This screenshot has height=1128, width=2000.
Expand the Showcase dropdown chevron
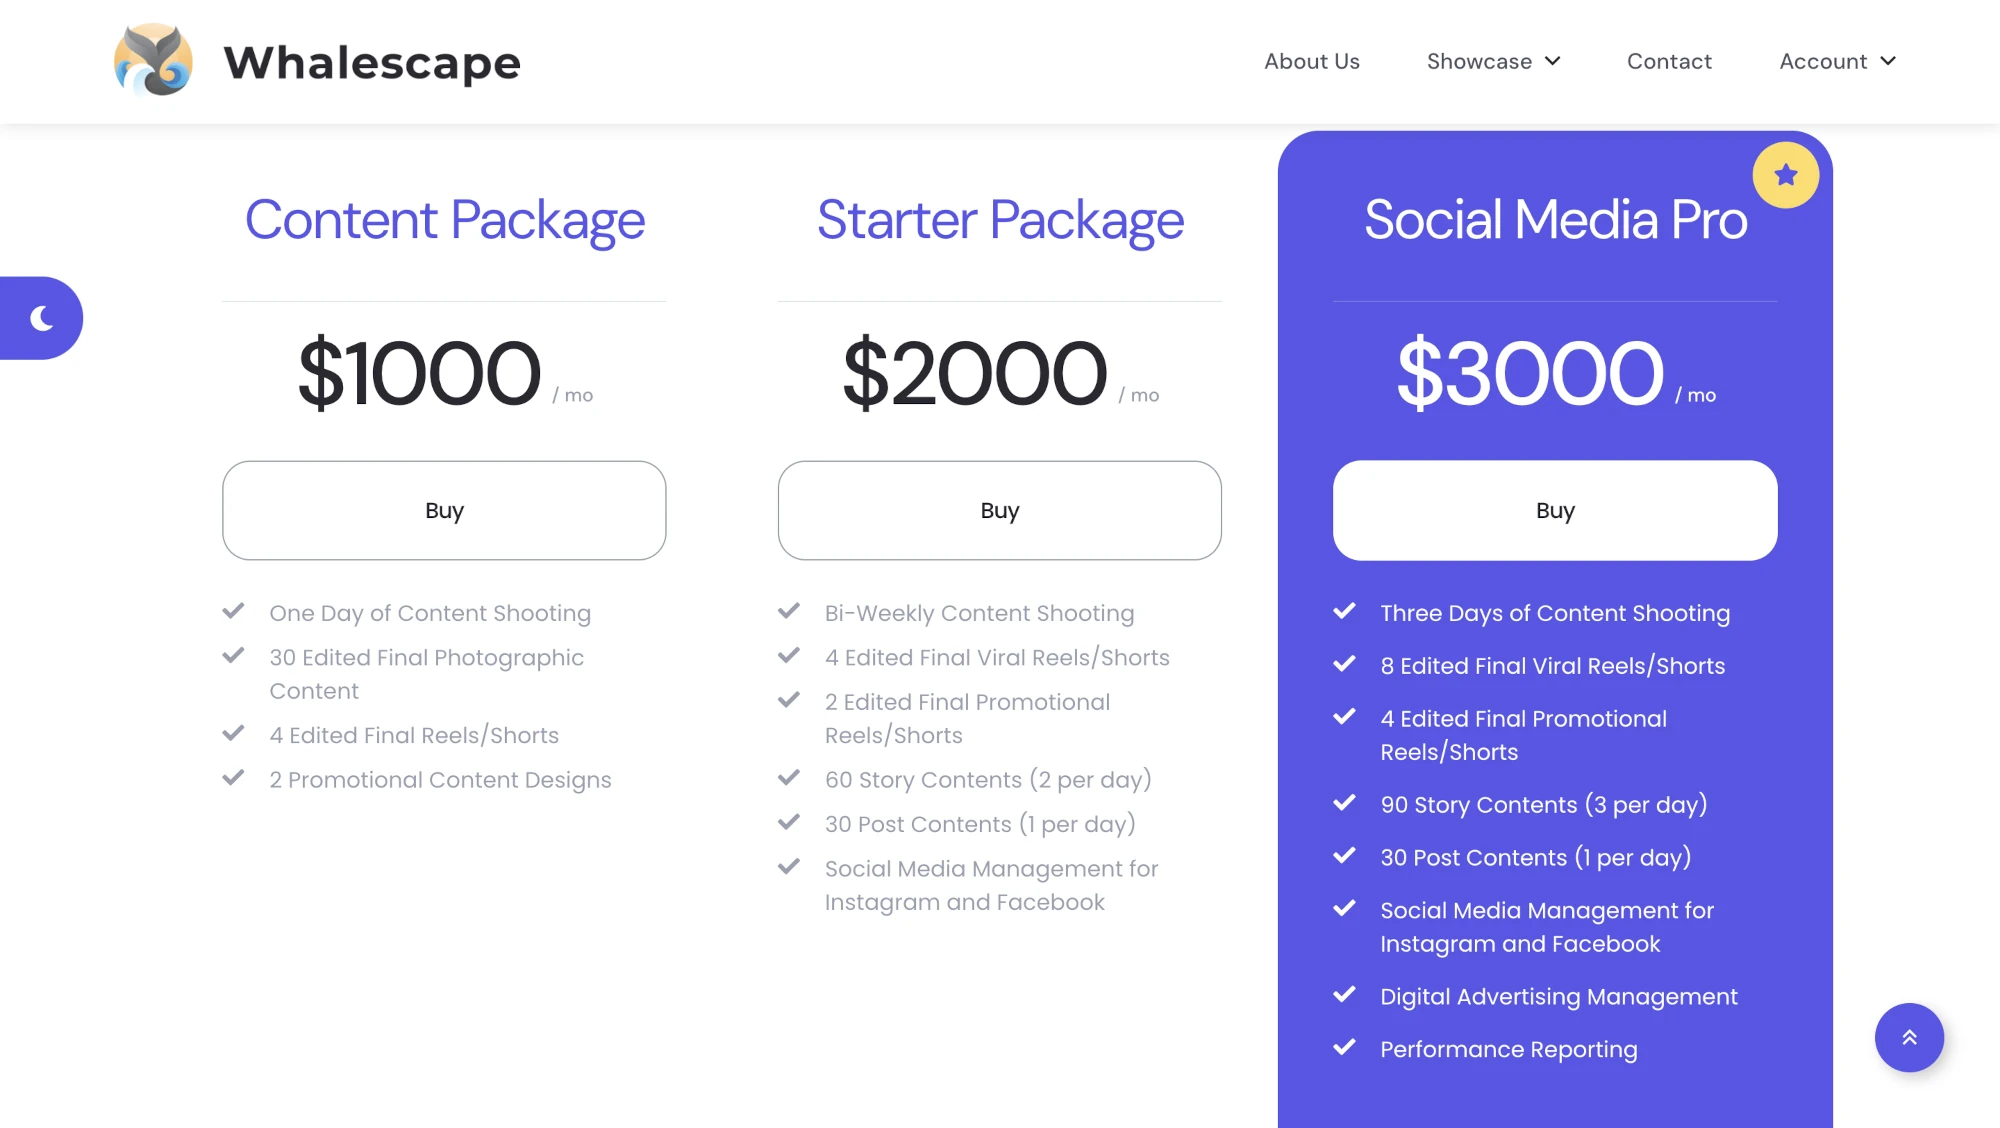point(1552,61)
